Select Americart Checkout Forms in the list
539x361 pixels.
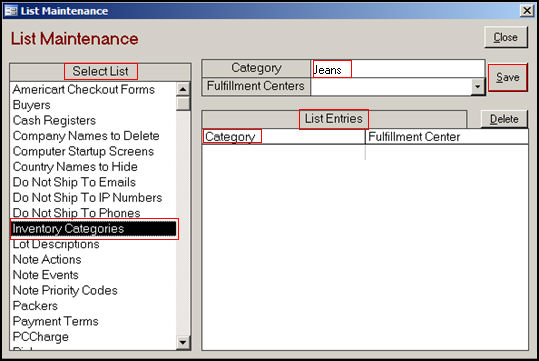tap(94, 89)
